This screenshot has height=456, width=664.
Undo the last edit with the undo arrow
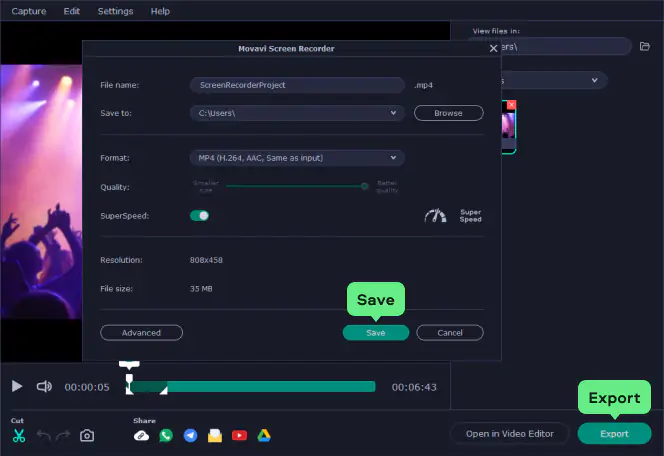click(44, 436)
